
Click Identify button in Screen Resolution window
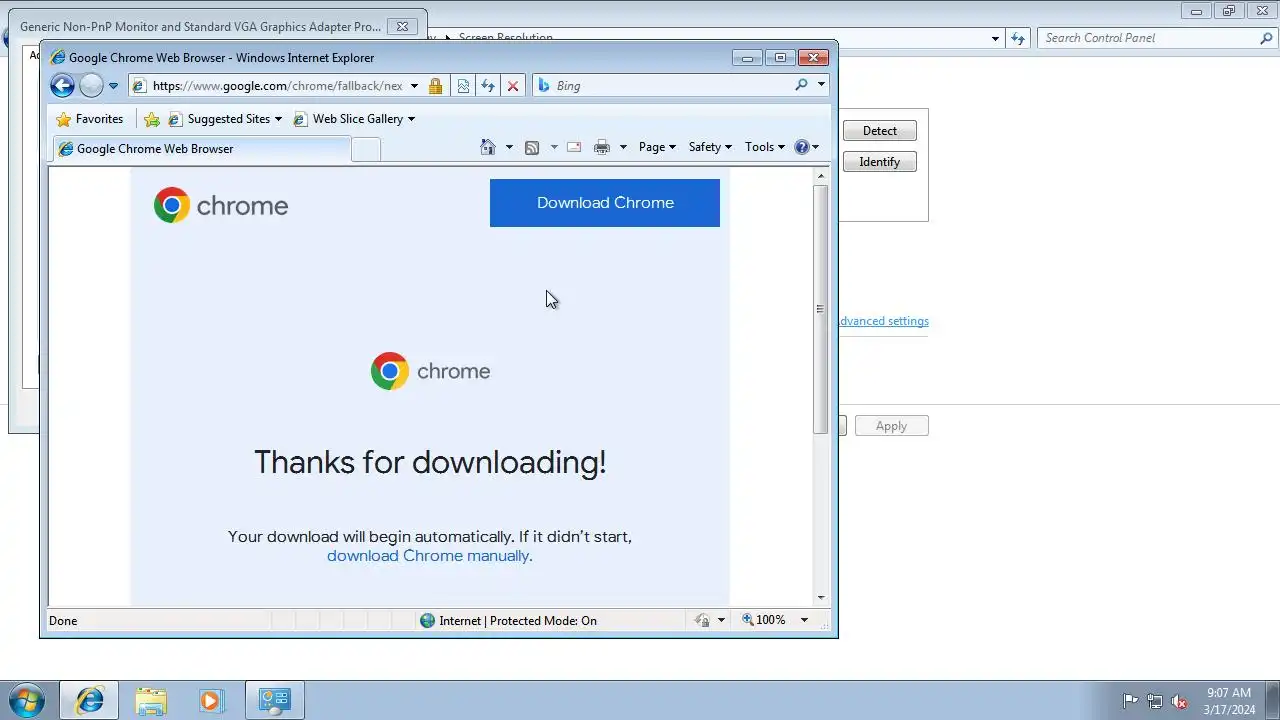coord(880,162)
